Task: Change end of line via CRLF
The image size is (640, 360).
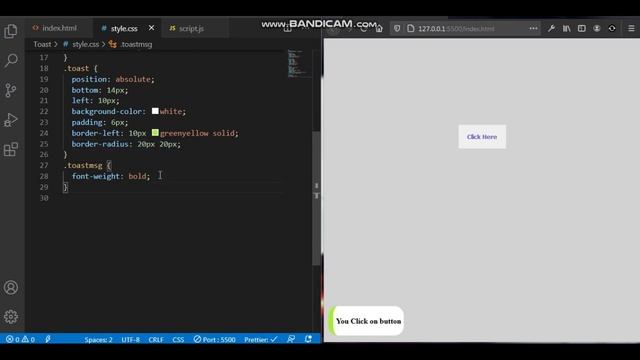Action: click(156, 340)
